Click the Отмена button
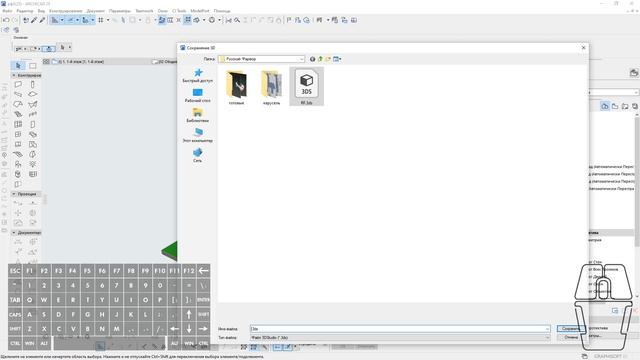 (x=570, y=338)
